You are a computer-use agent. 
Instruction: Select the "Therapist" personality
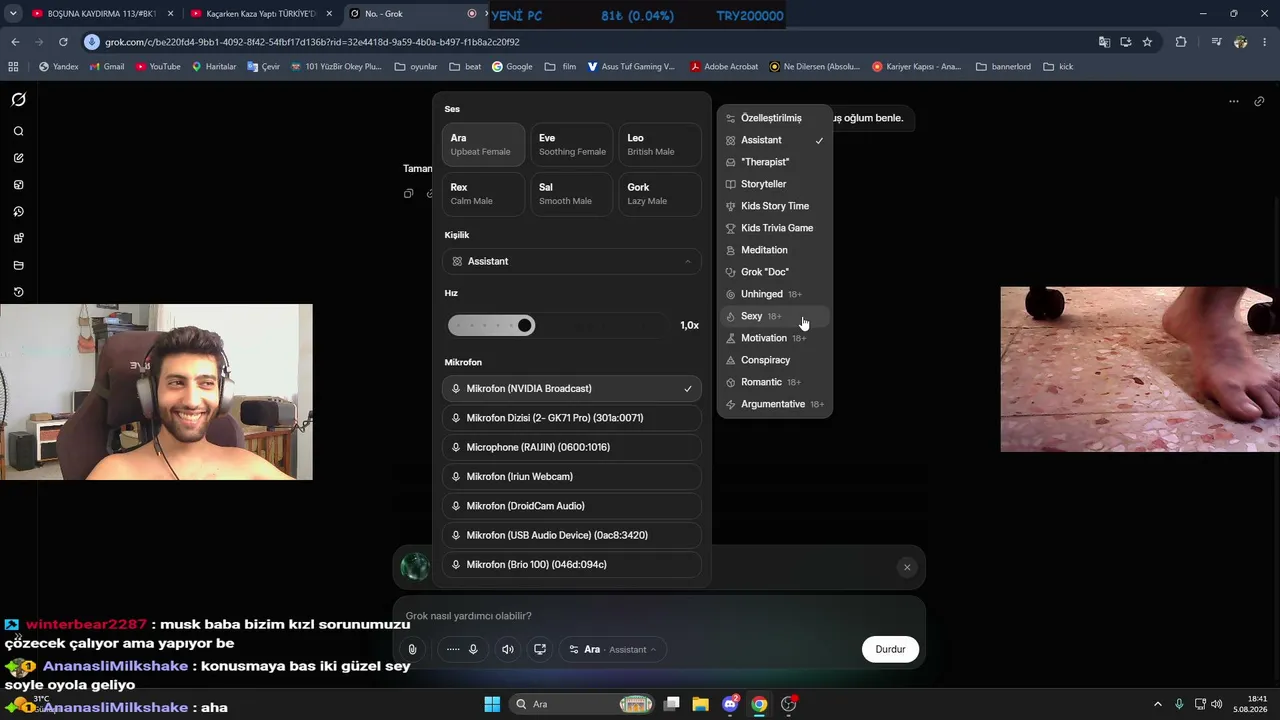[775, 162]
